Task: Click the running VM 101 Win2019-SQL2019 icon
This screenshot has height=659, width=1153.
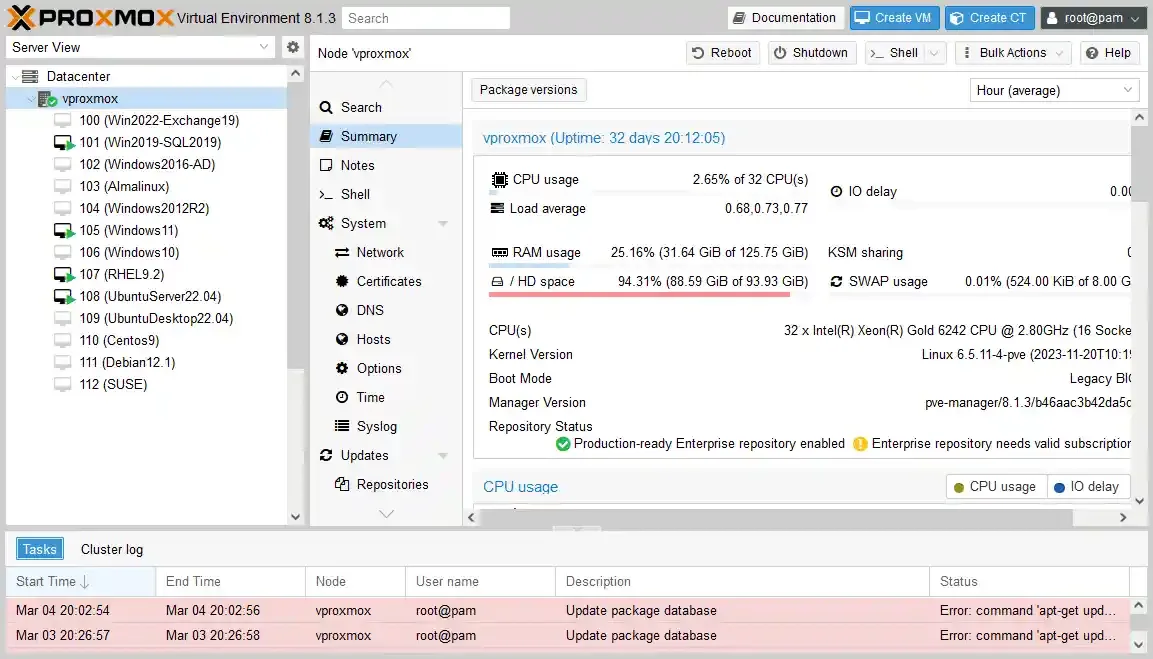Action: 64,143
